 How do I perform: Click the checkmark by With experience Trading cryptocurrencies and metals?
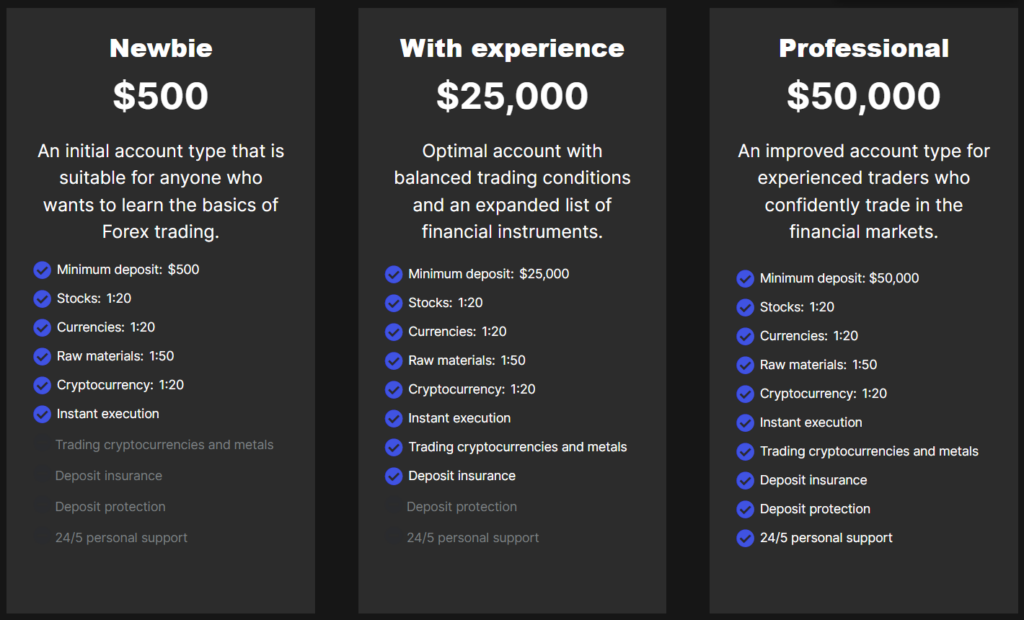(394, 447)
